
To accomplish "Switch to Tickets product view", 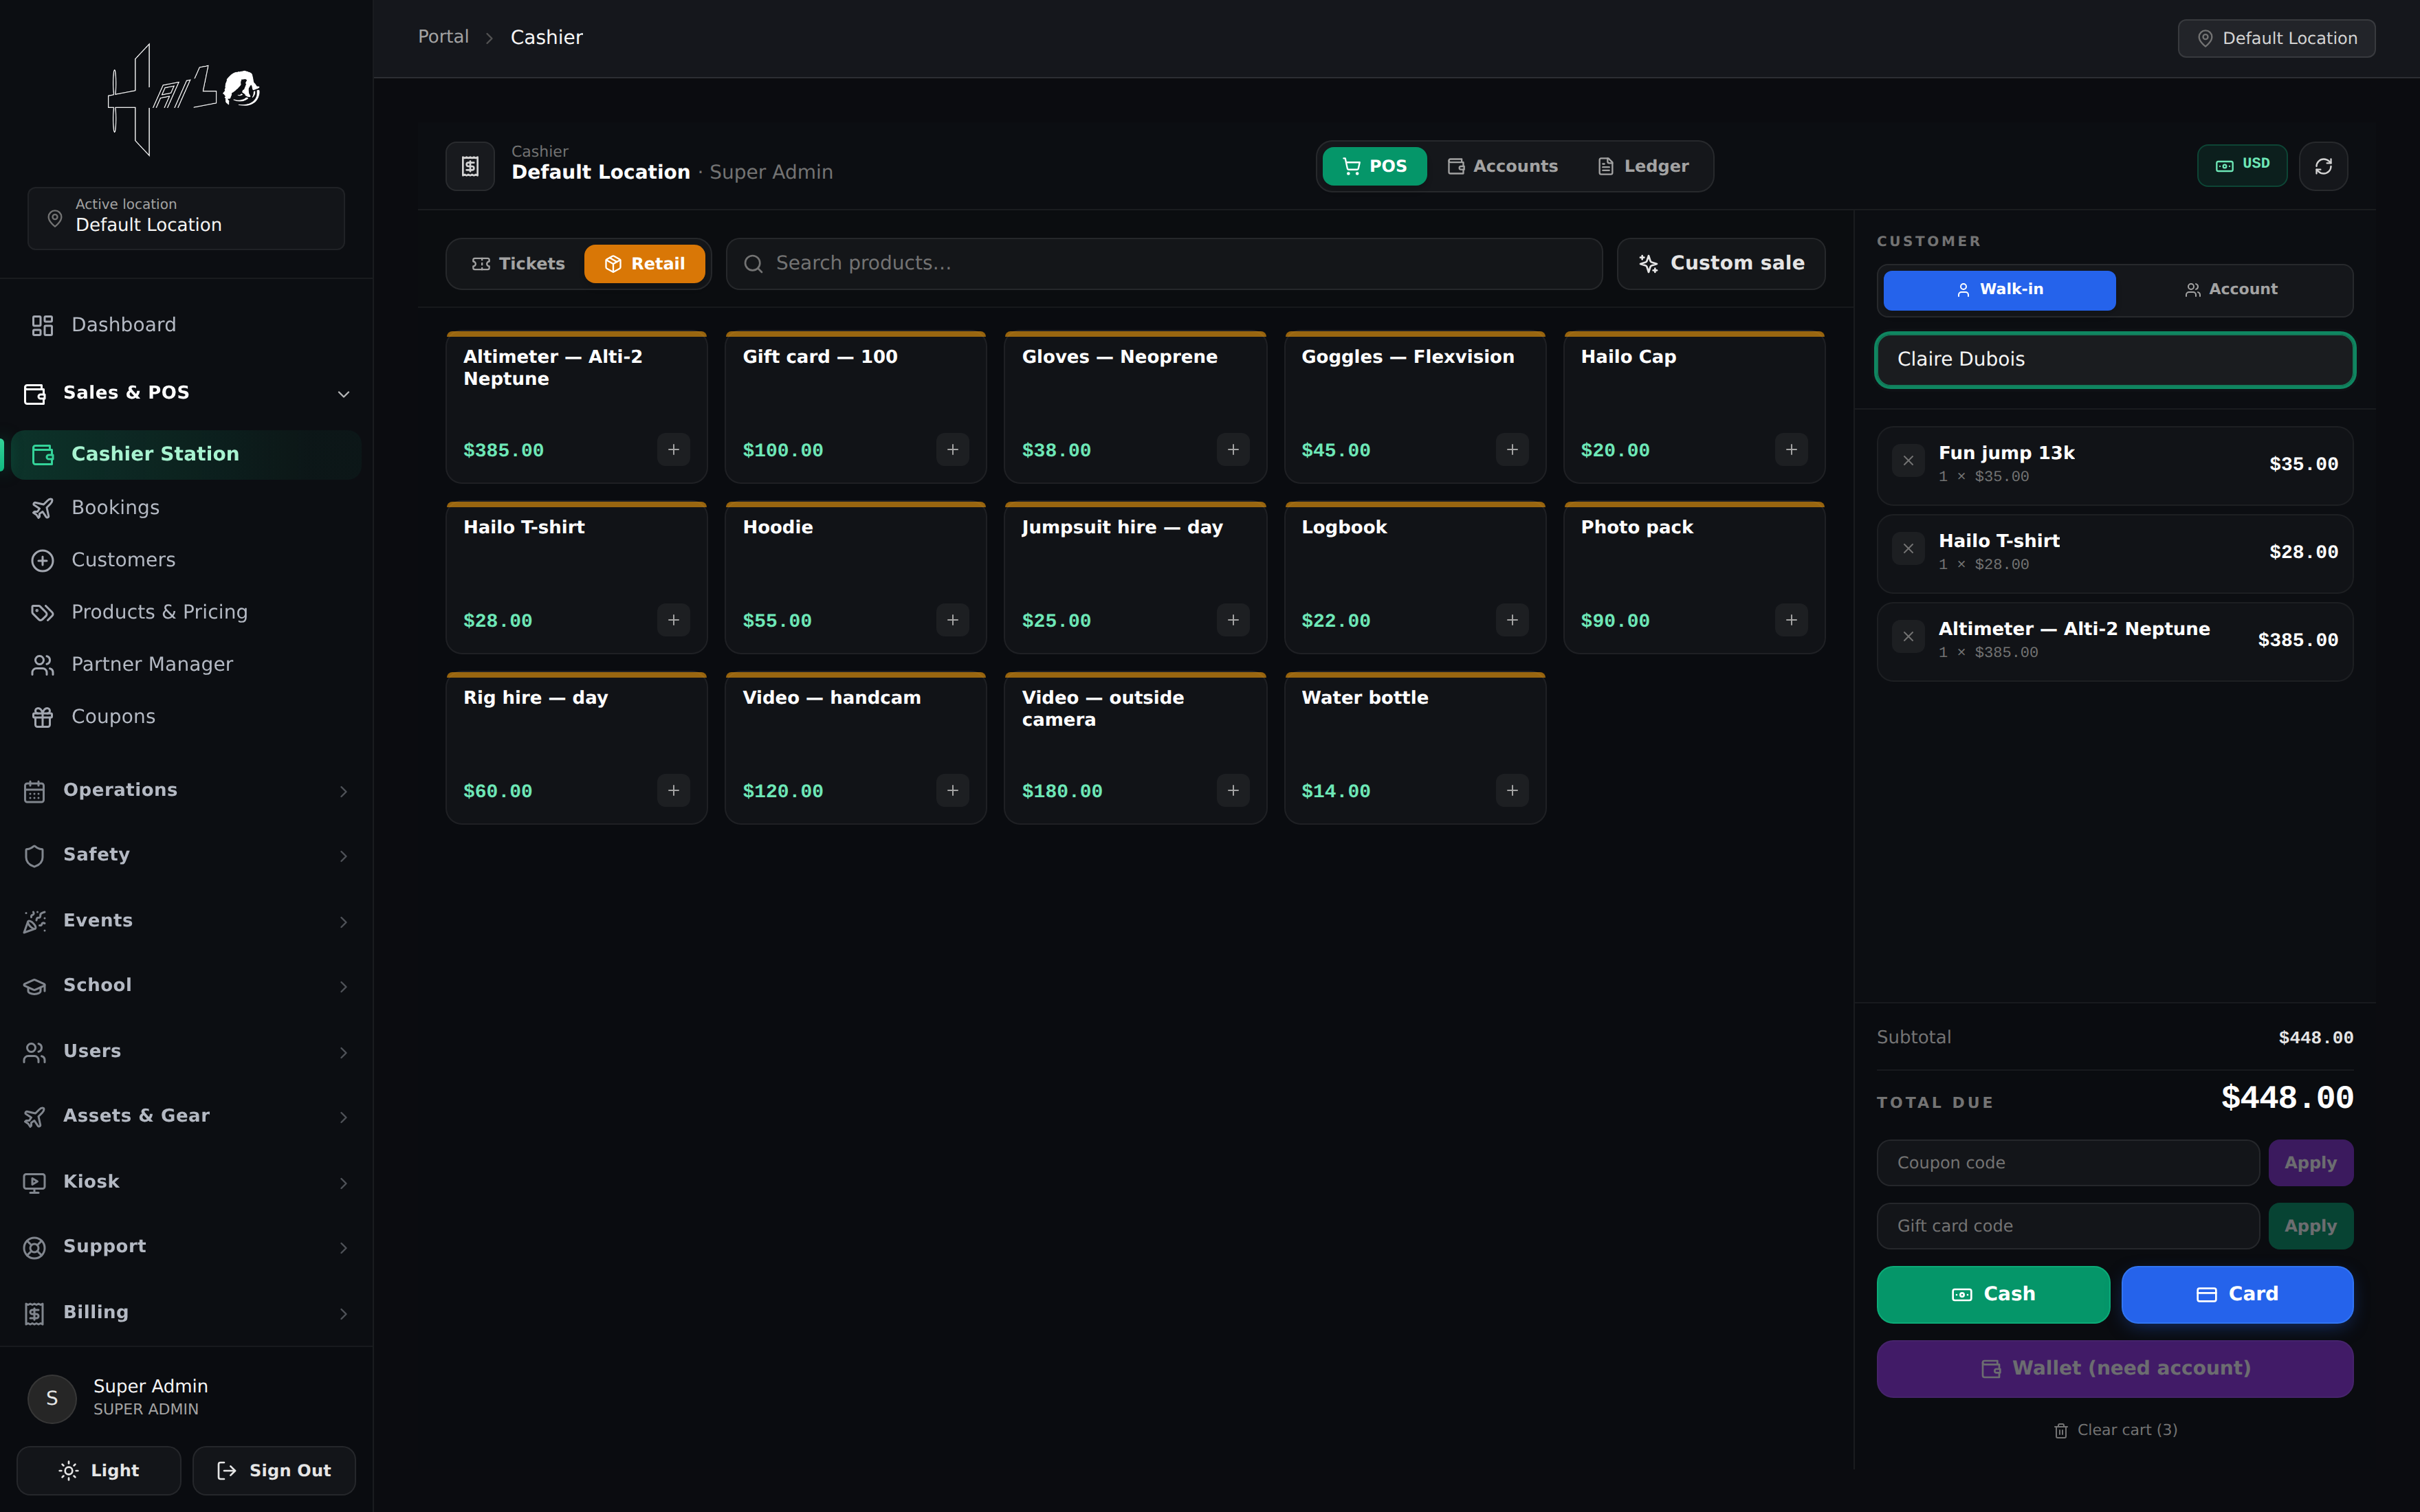I will tap(518, 264).
